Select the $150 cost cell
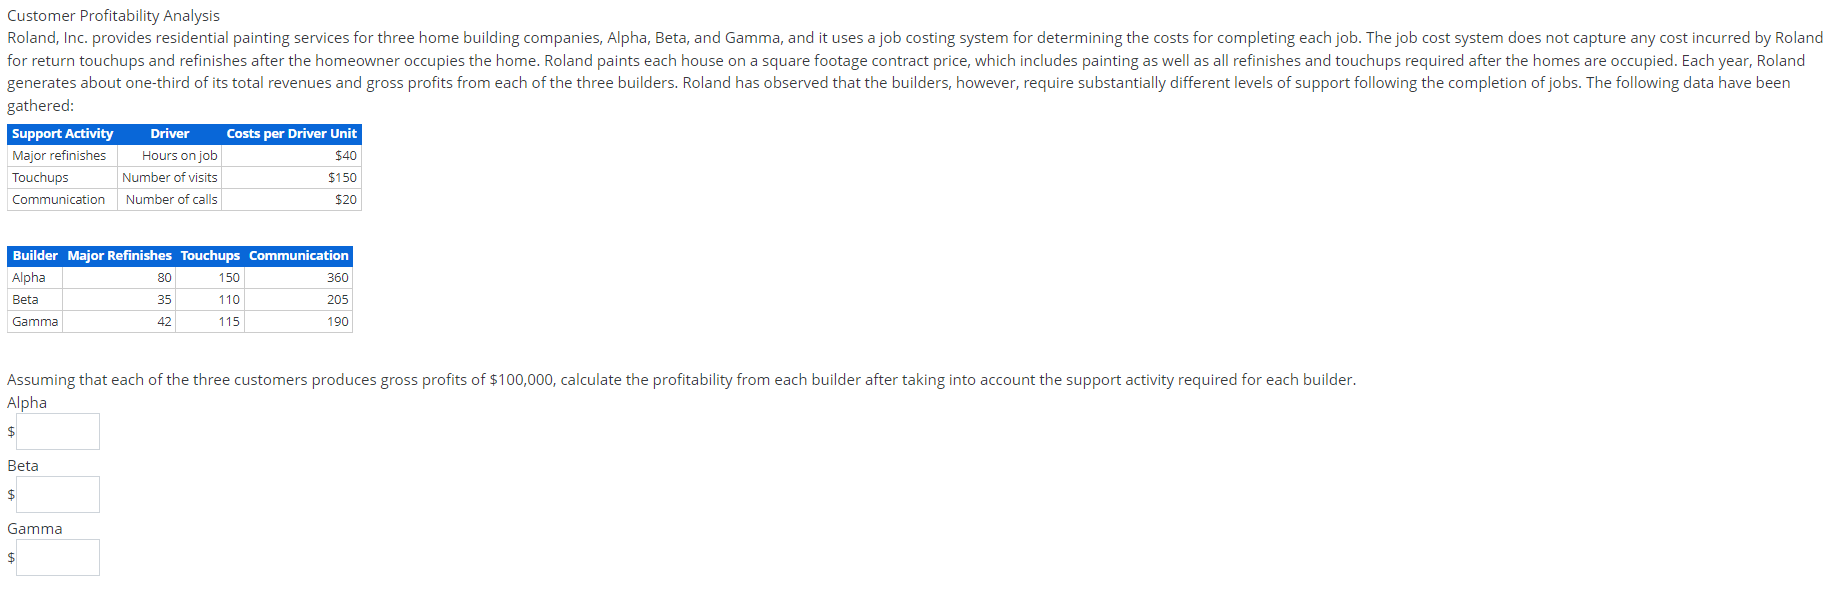 (x=344, y=177)
